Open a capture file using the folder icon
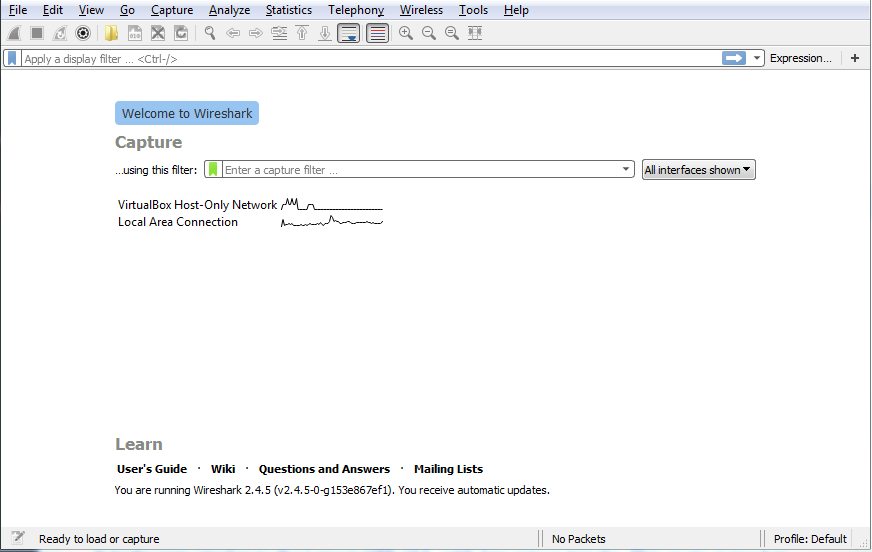Screen dimensions: 872x552 [111, 33]
